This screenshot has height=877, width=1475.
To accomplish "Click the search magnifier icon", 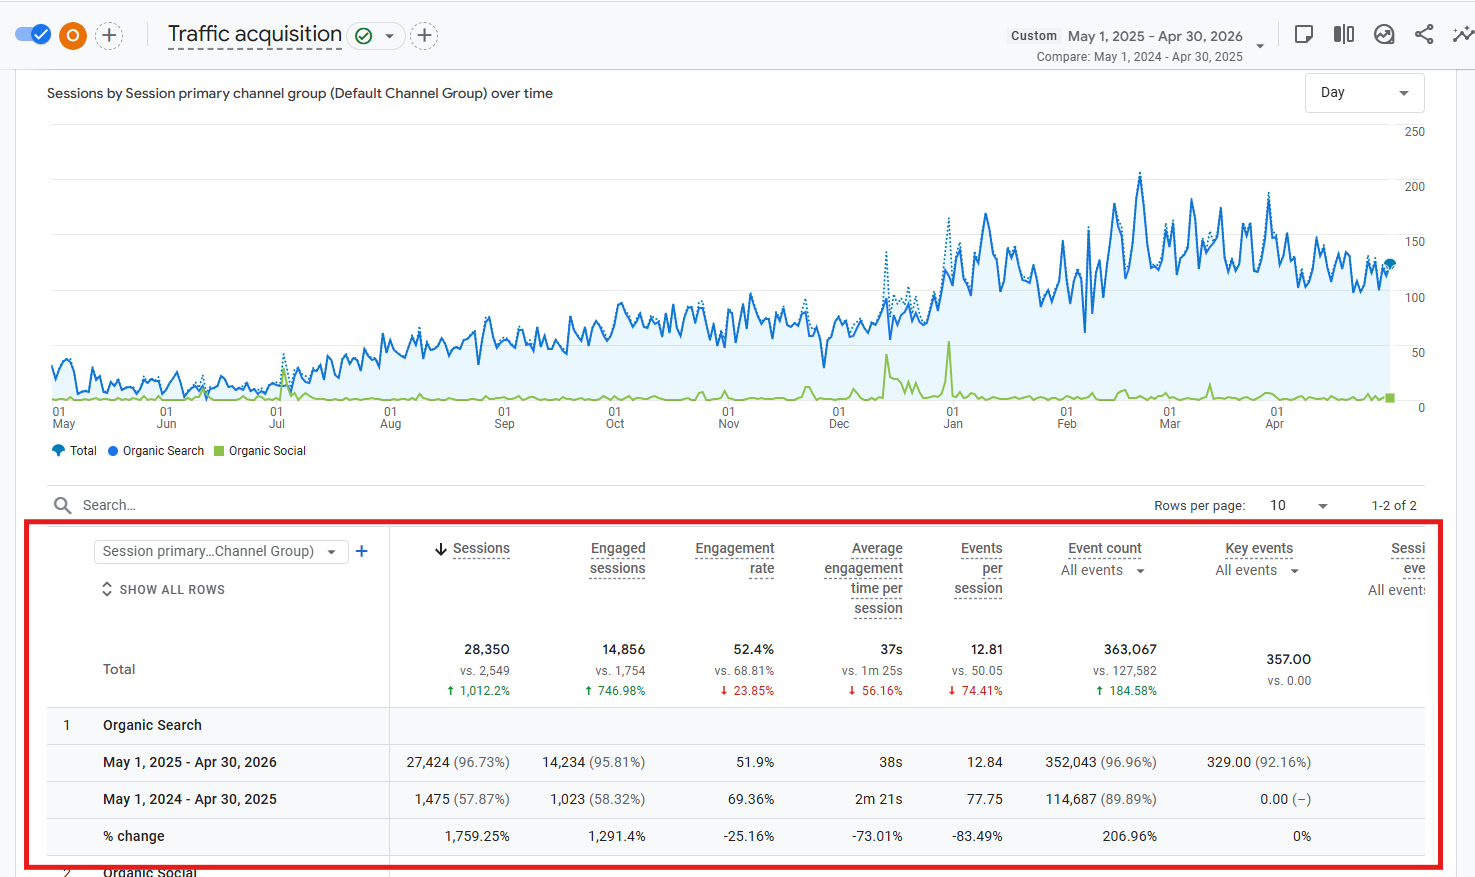I will point(62,505).
